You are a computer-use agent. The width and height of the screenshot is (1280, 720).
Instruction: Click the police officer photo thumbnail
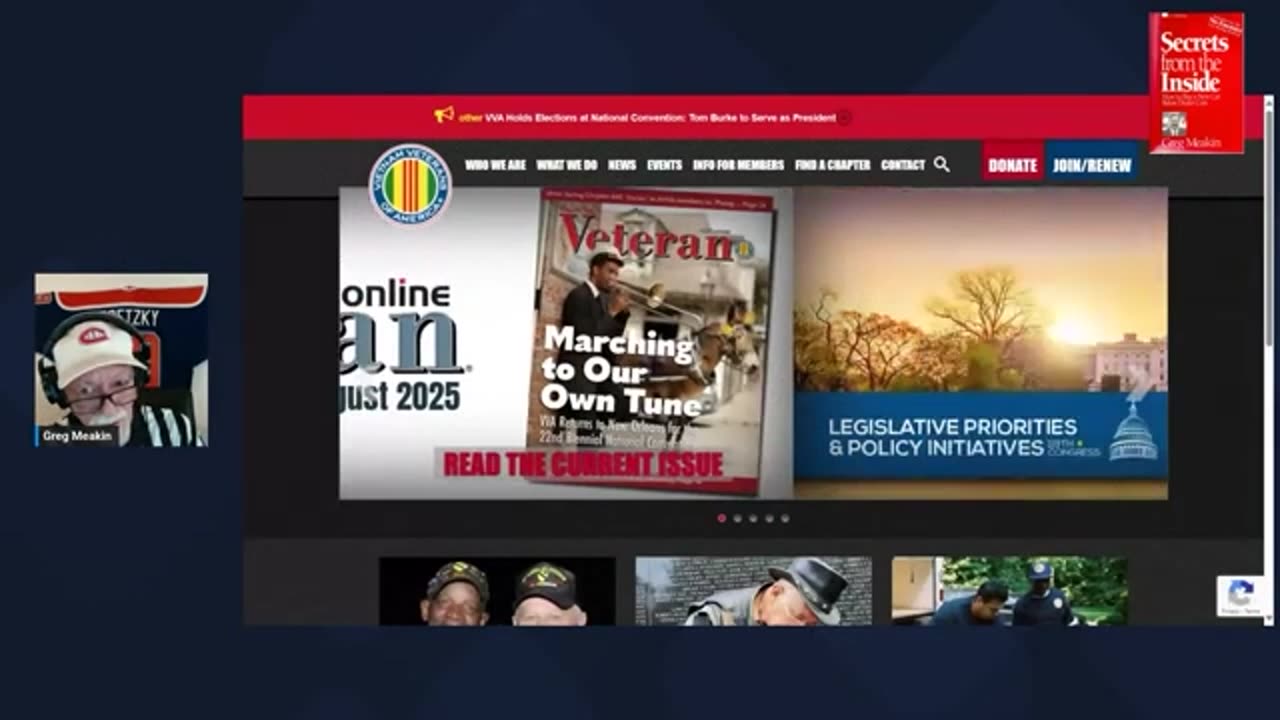[1010, 591]
